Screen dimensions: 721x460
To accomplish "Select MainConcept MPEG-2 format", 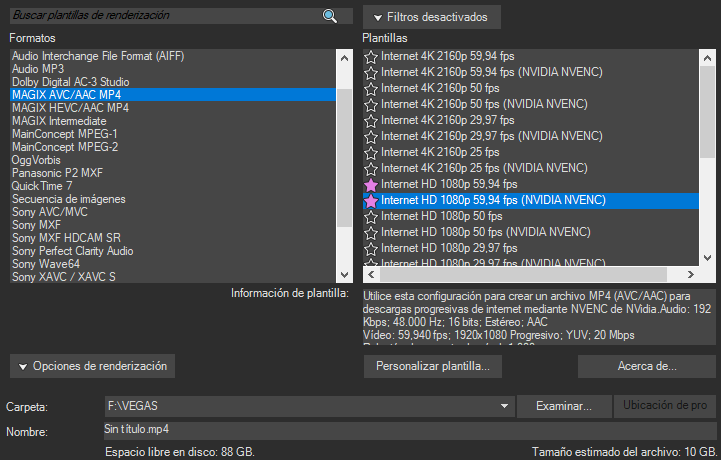I will tap(173, 147).
